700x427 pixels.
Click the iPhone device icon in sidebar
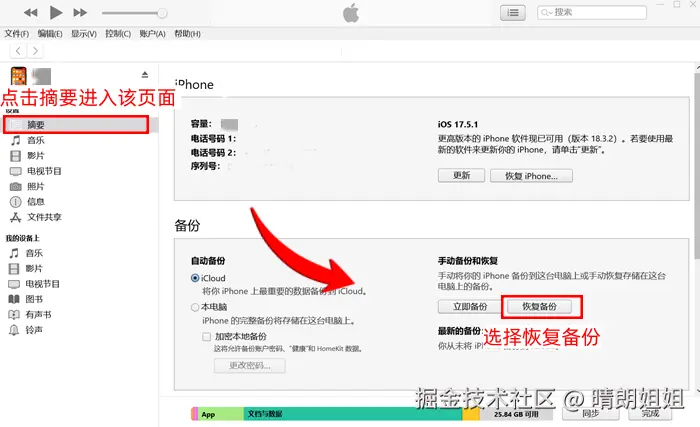click(x=19, y=76)
